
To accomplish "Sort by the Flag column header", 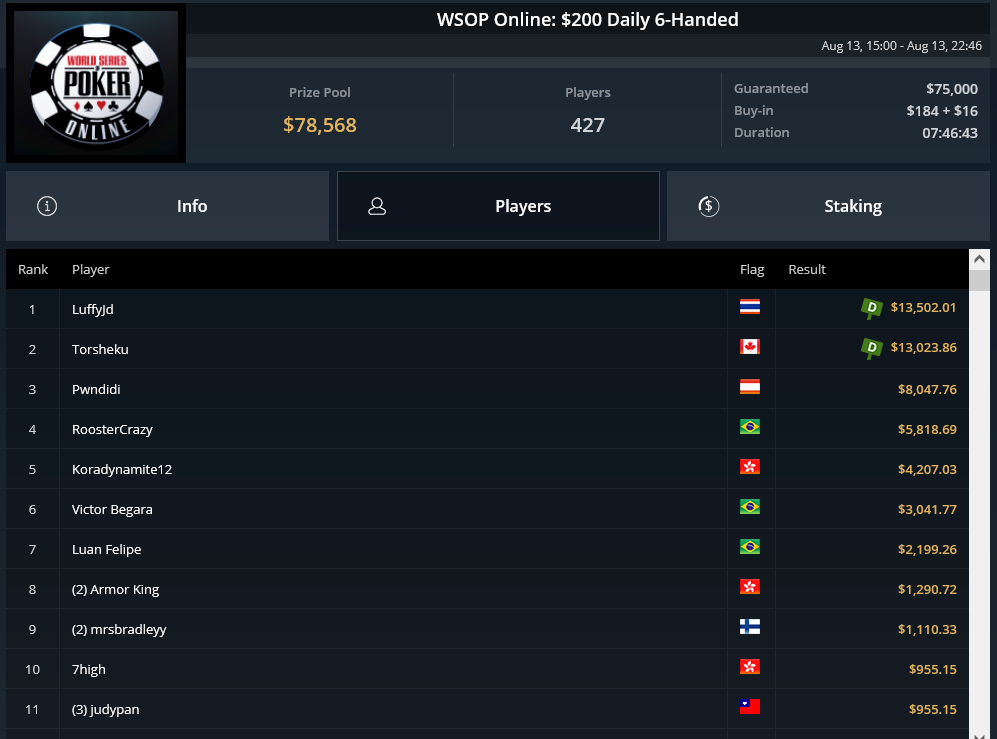I will pyautogui.click(x=752, y=270).
